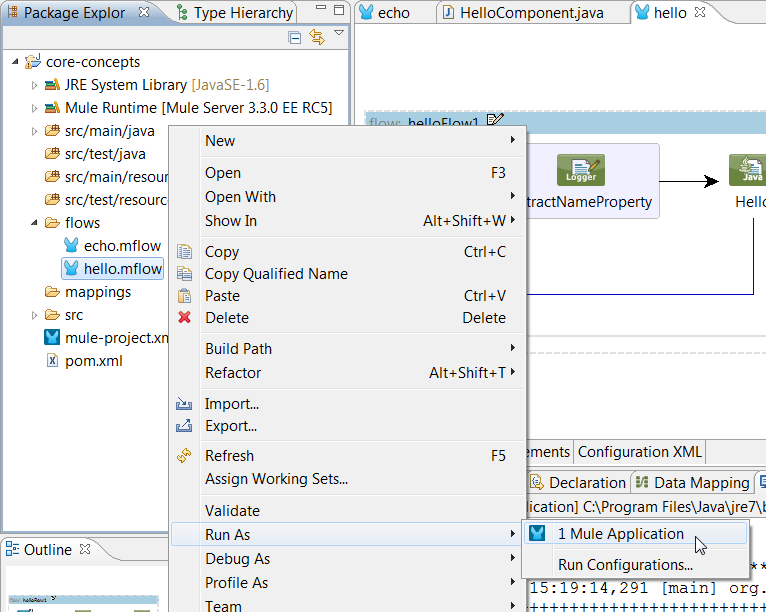Click the edit pencil icon beside helloFlow1

(495, 122)
